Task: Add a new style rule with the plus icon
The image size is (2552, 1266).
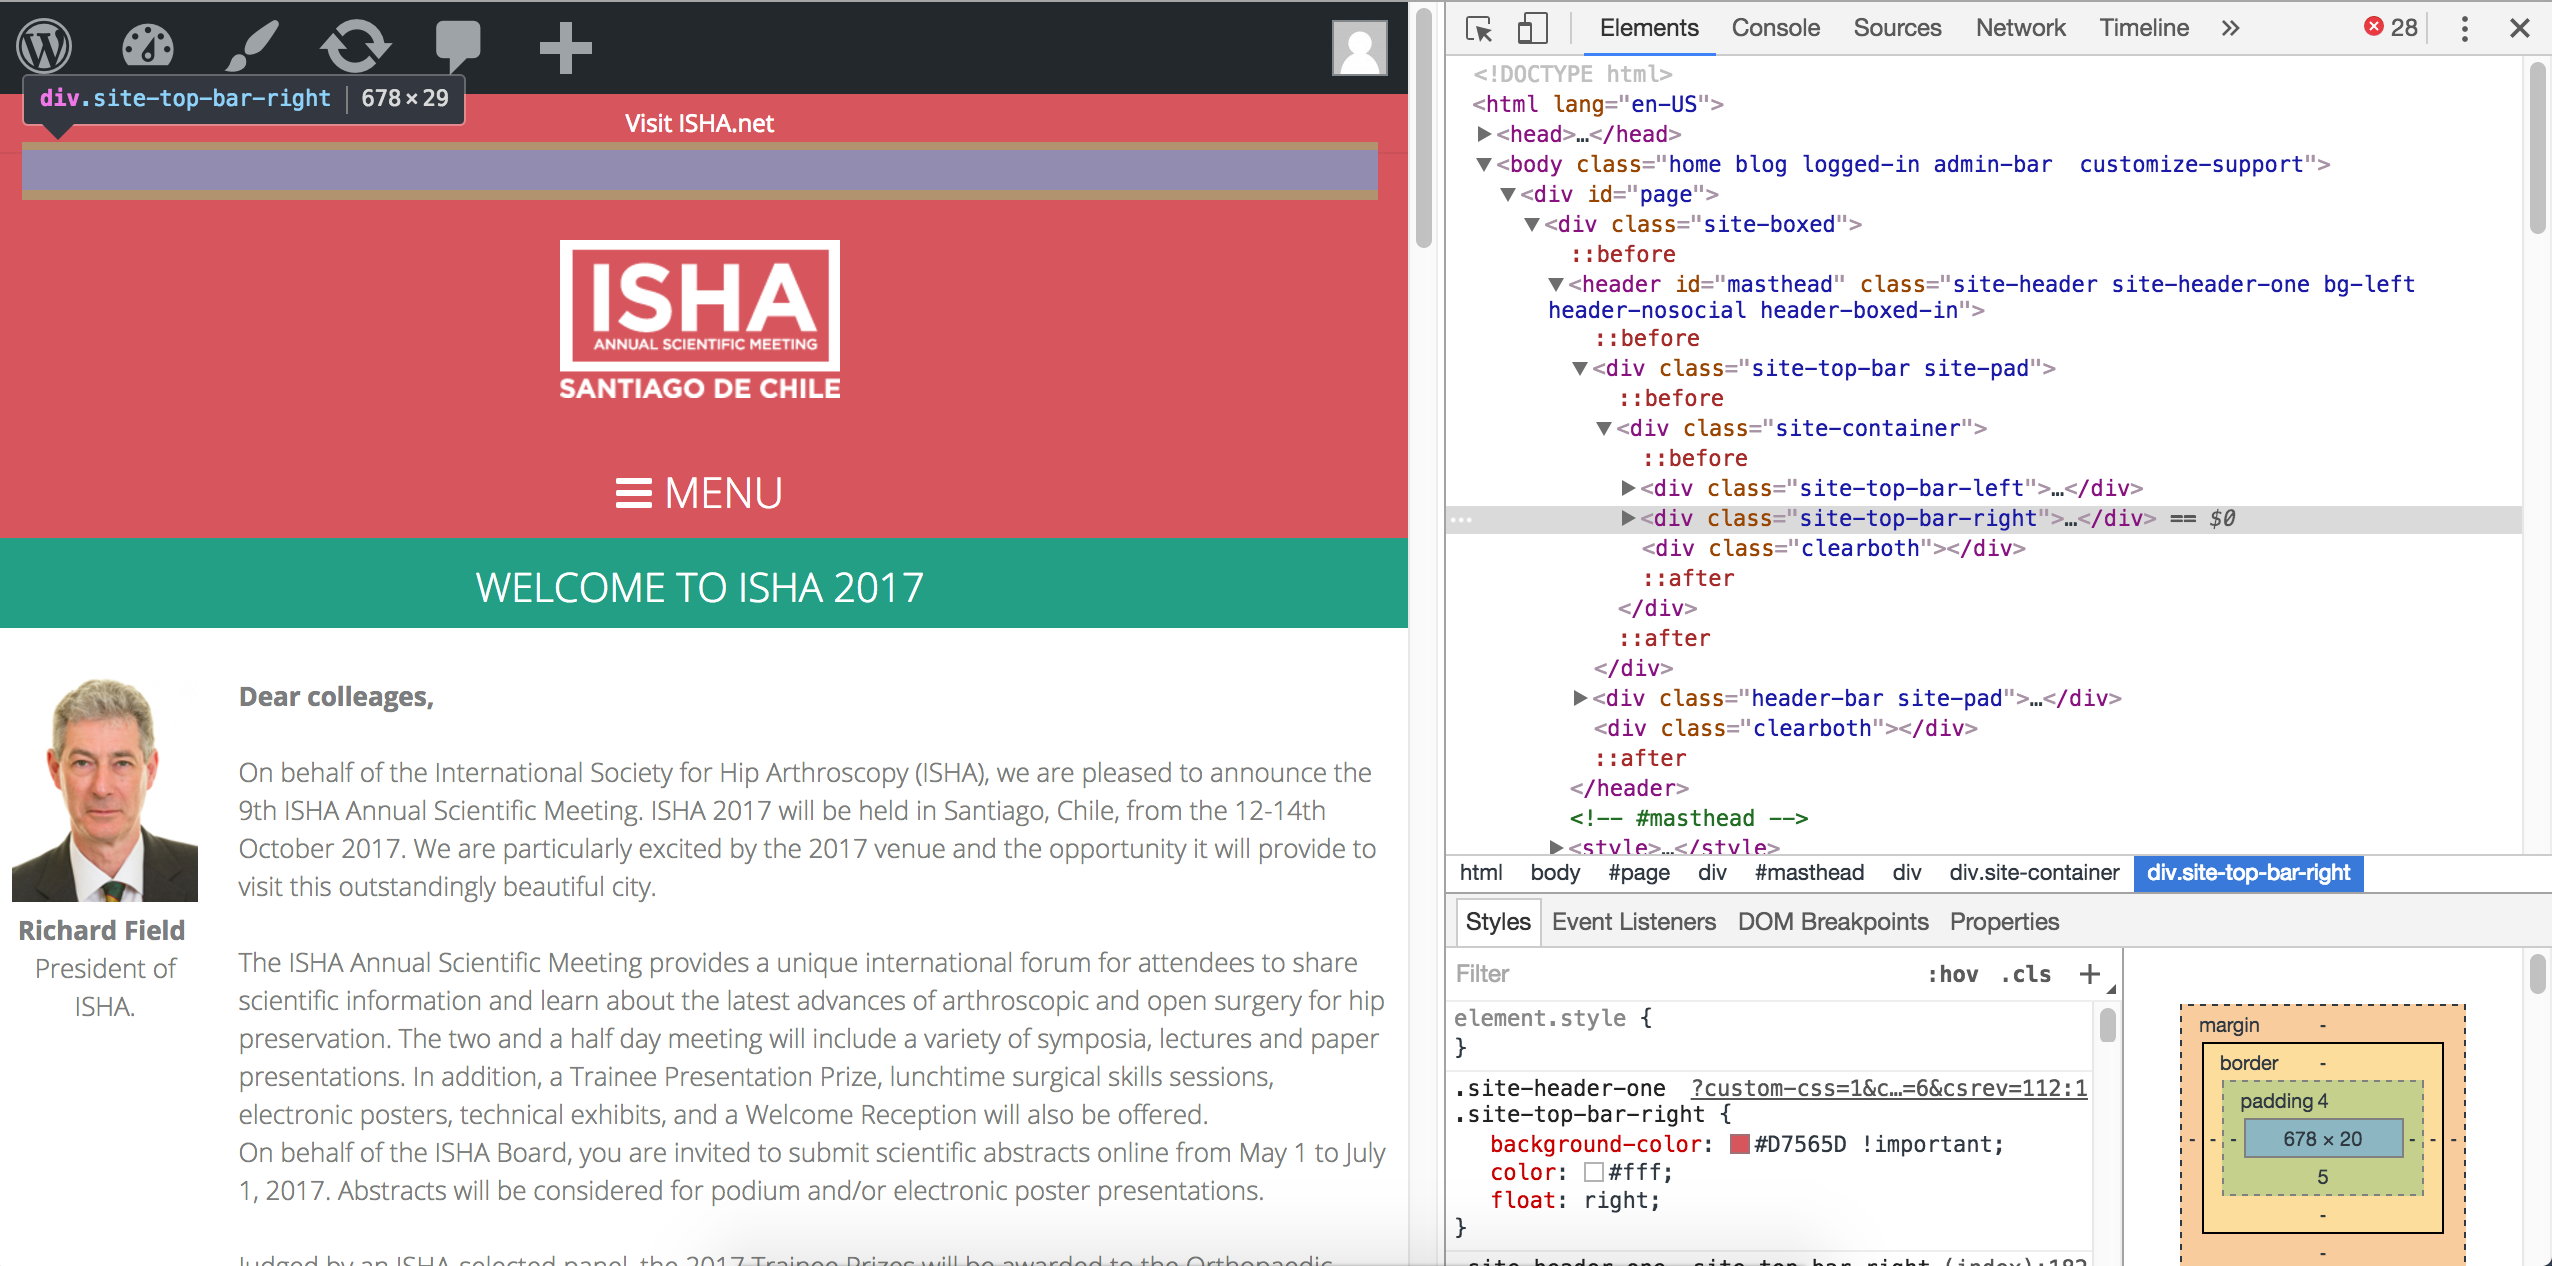Action: [2089, 974]
